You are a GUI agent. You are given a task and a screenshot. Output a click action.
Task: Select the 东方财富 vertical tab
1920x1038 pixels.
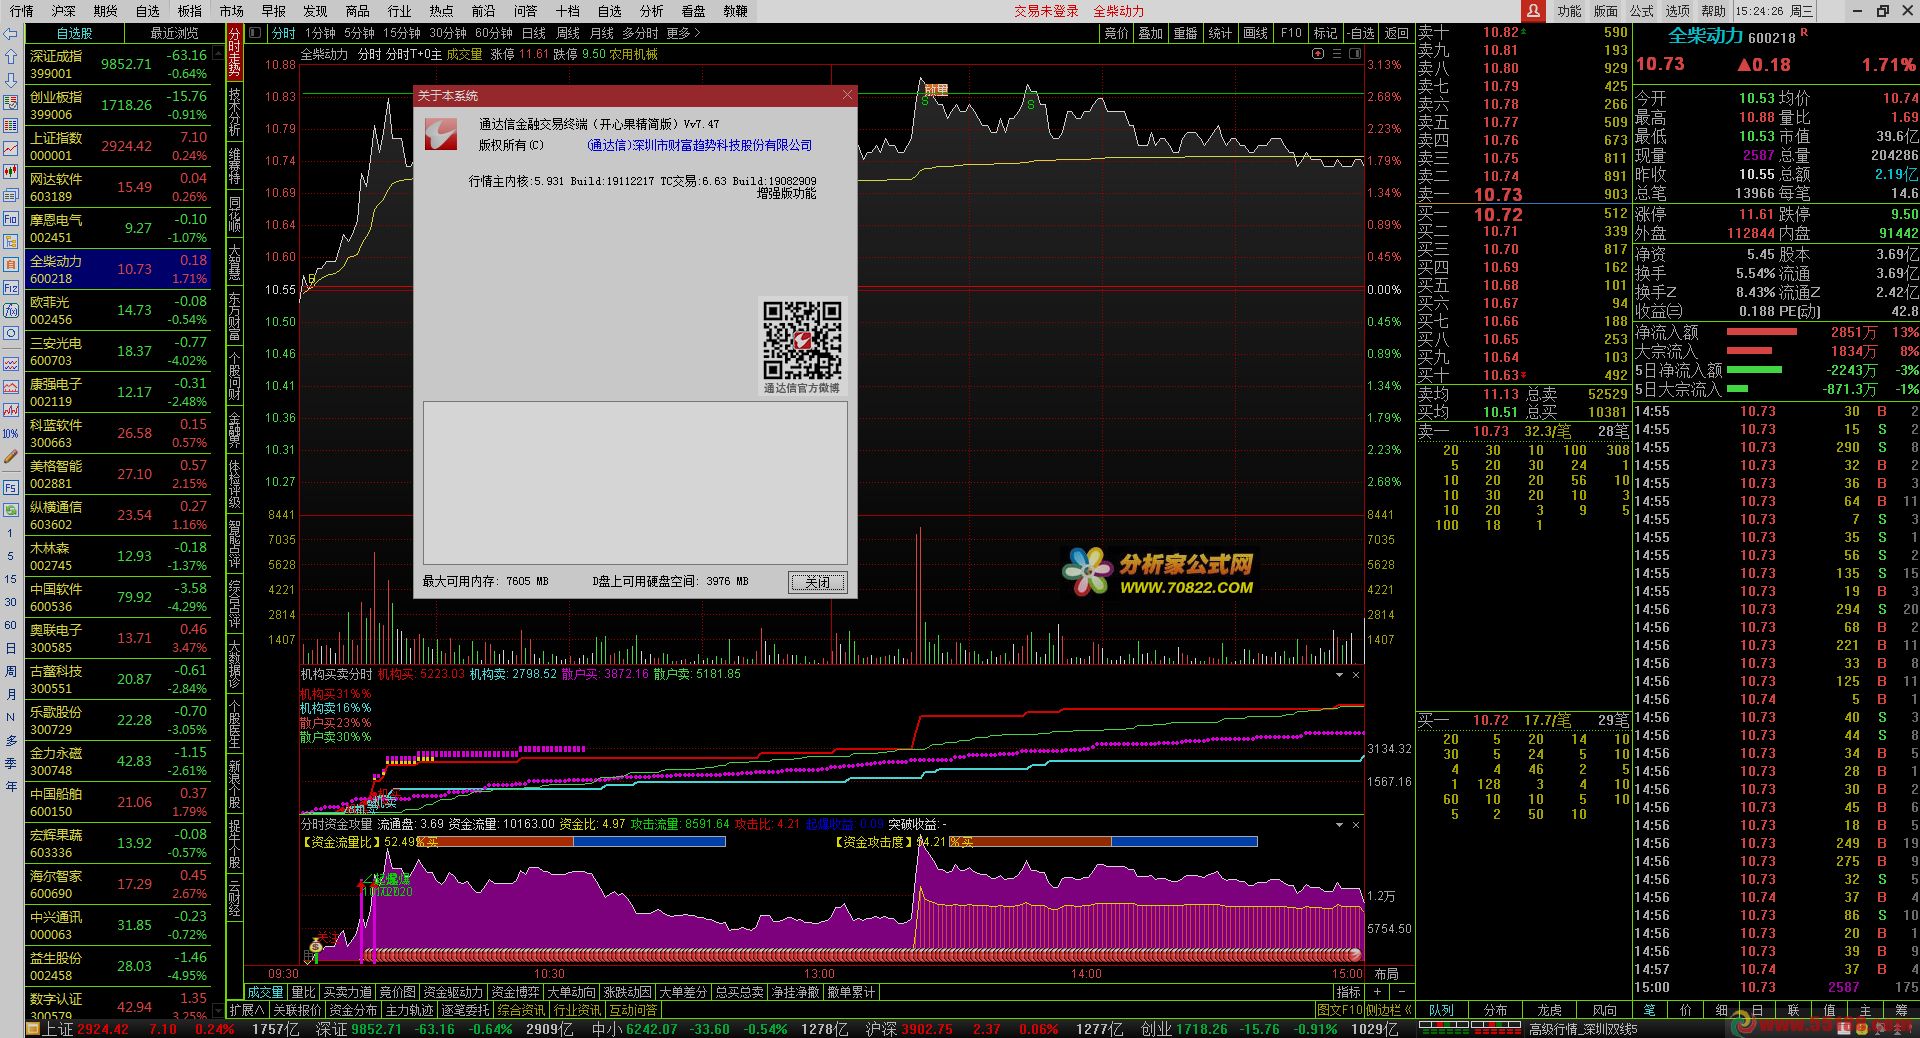click(234, 317)
